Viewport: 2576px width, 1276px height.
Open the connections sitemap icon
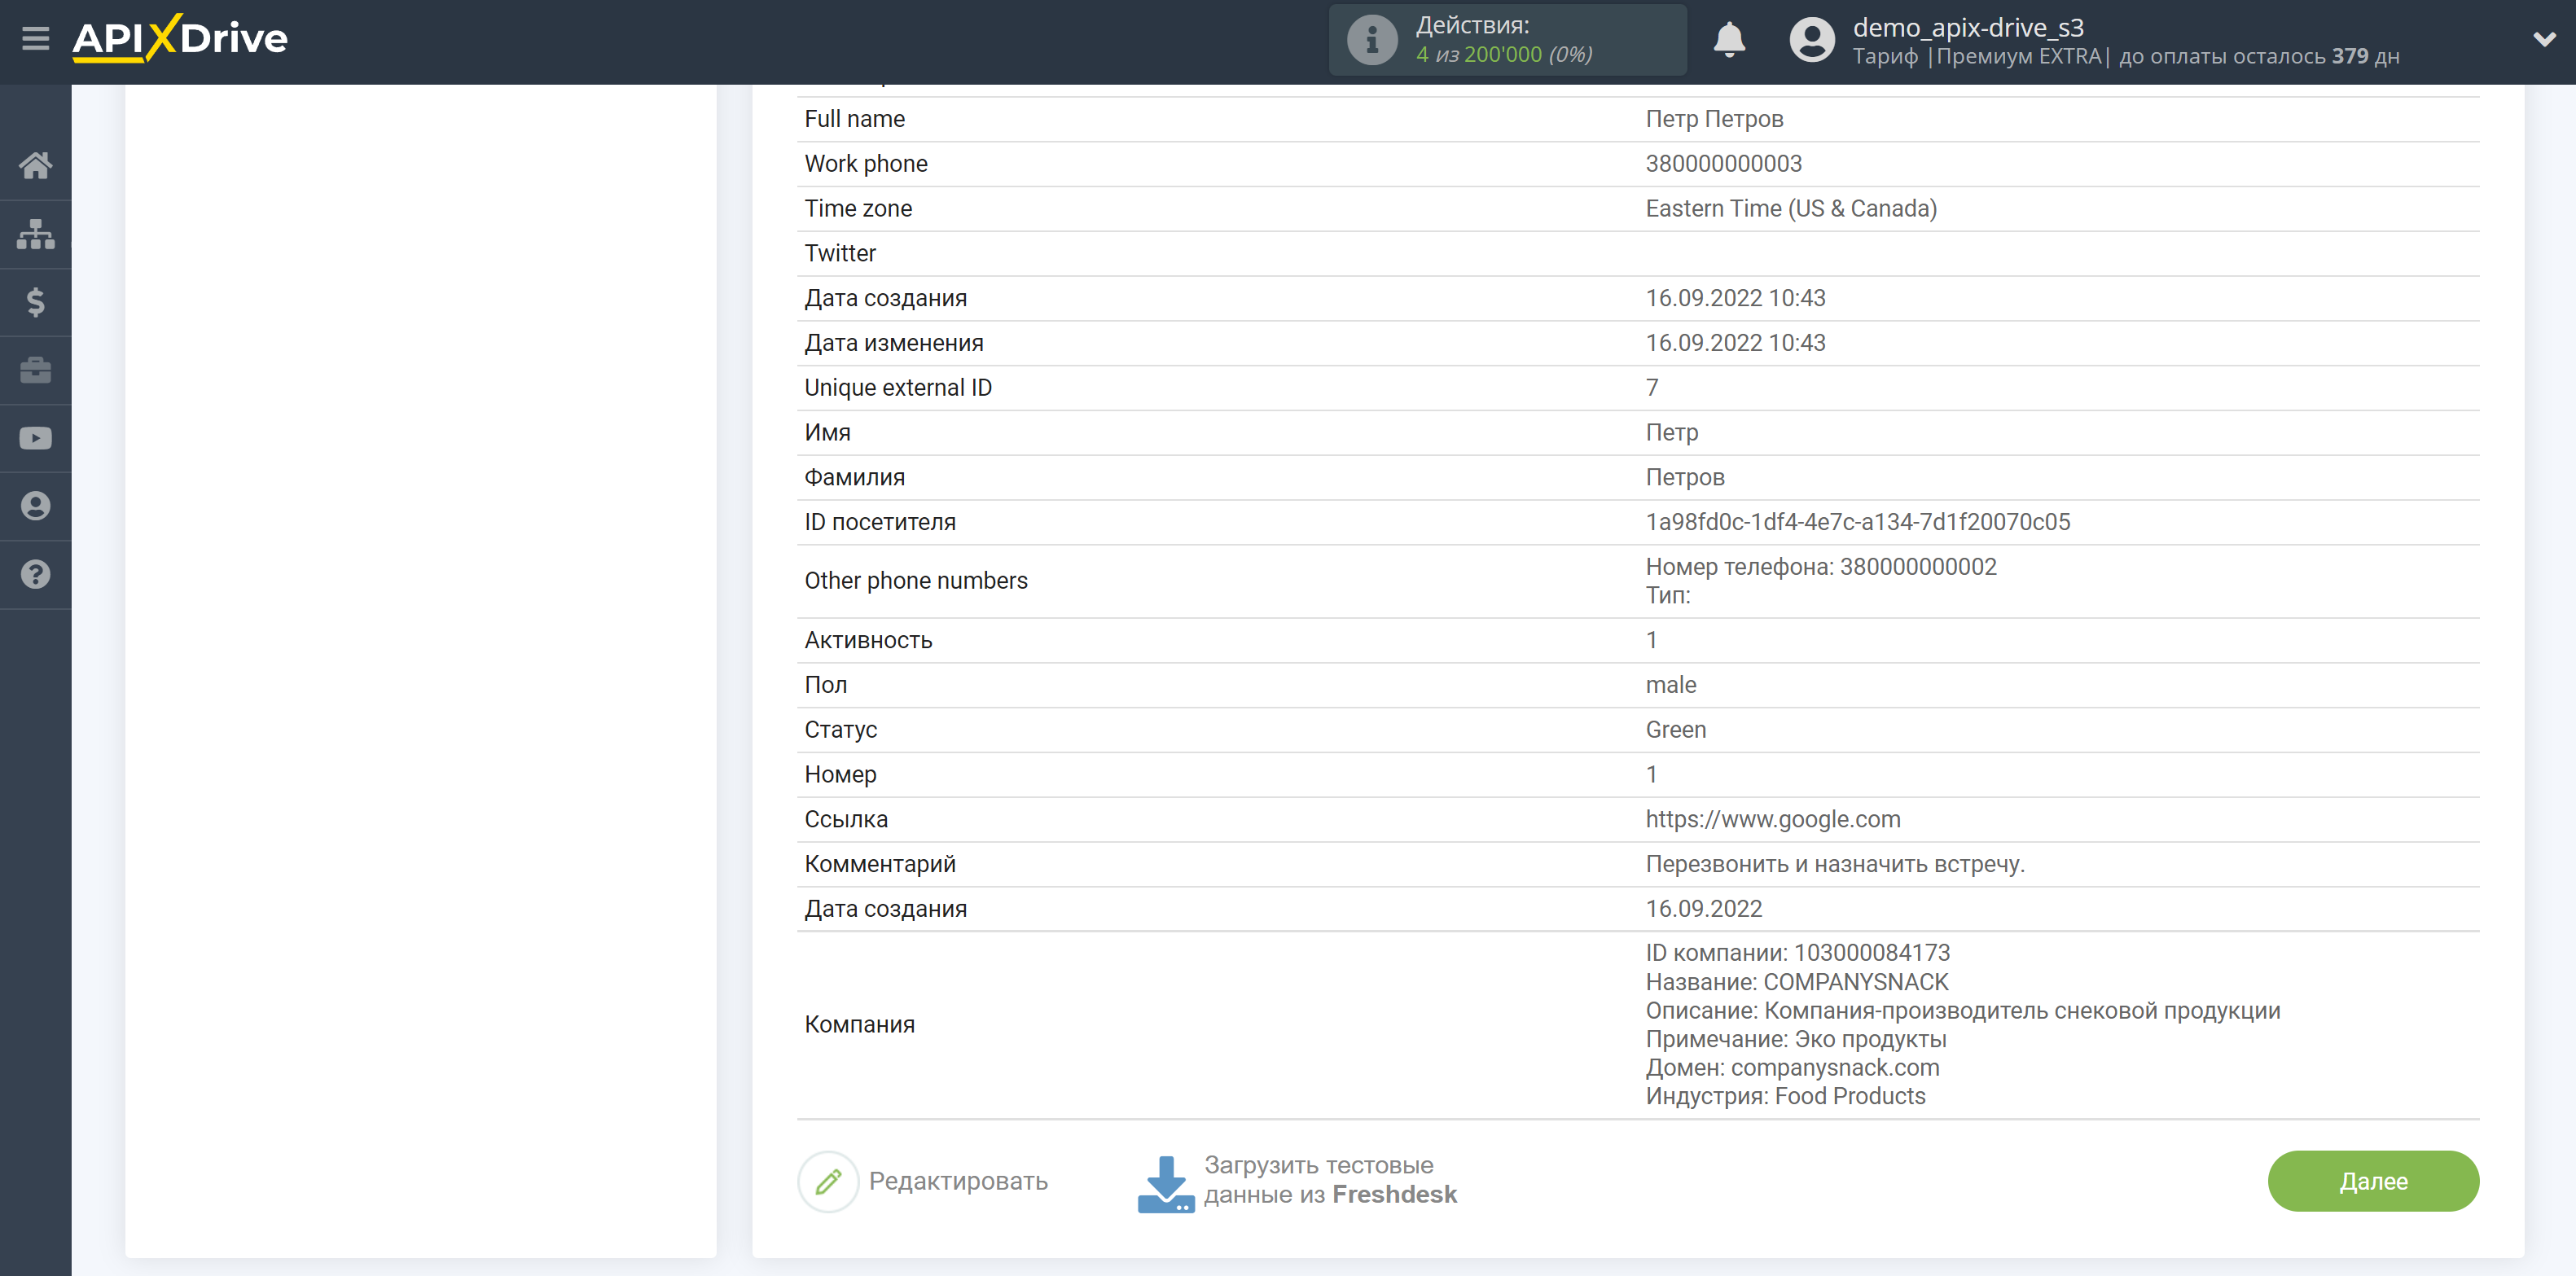tap(36, 234)
